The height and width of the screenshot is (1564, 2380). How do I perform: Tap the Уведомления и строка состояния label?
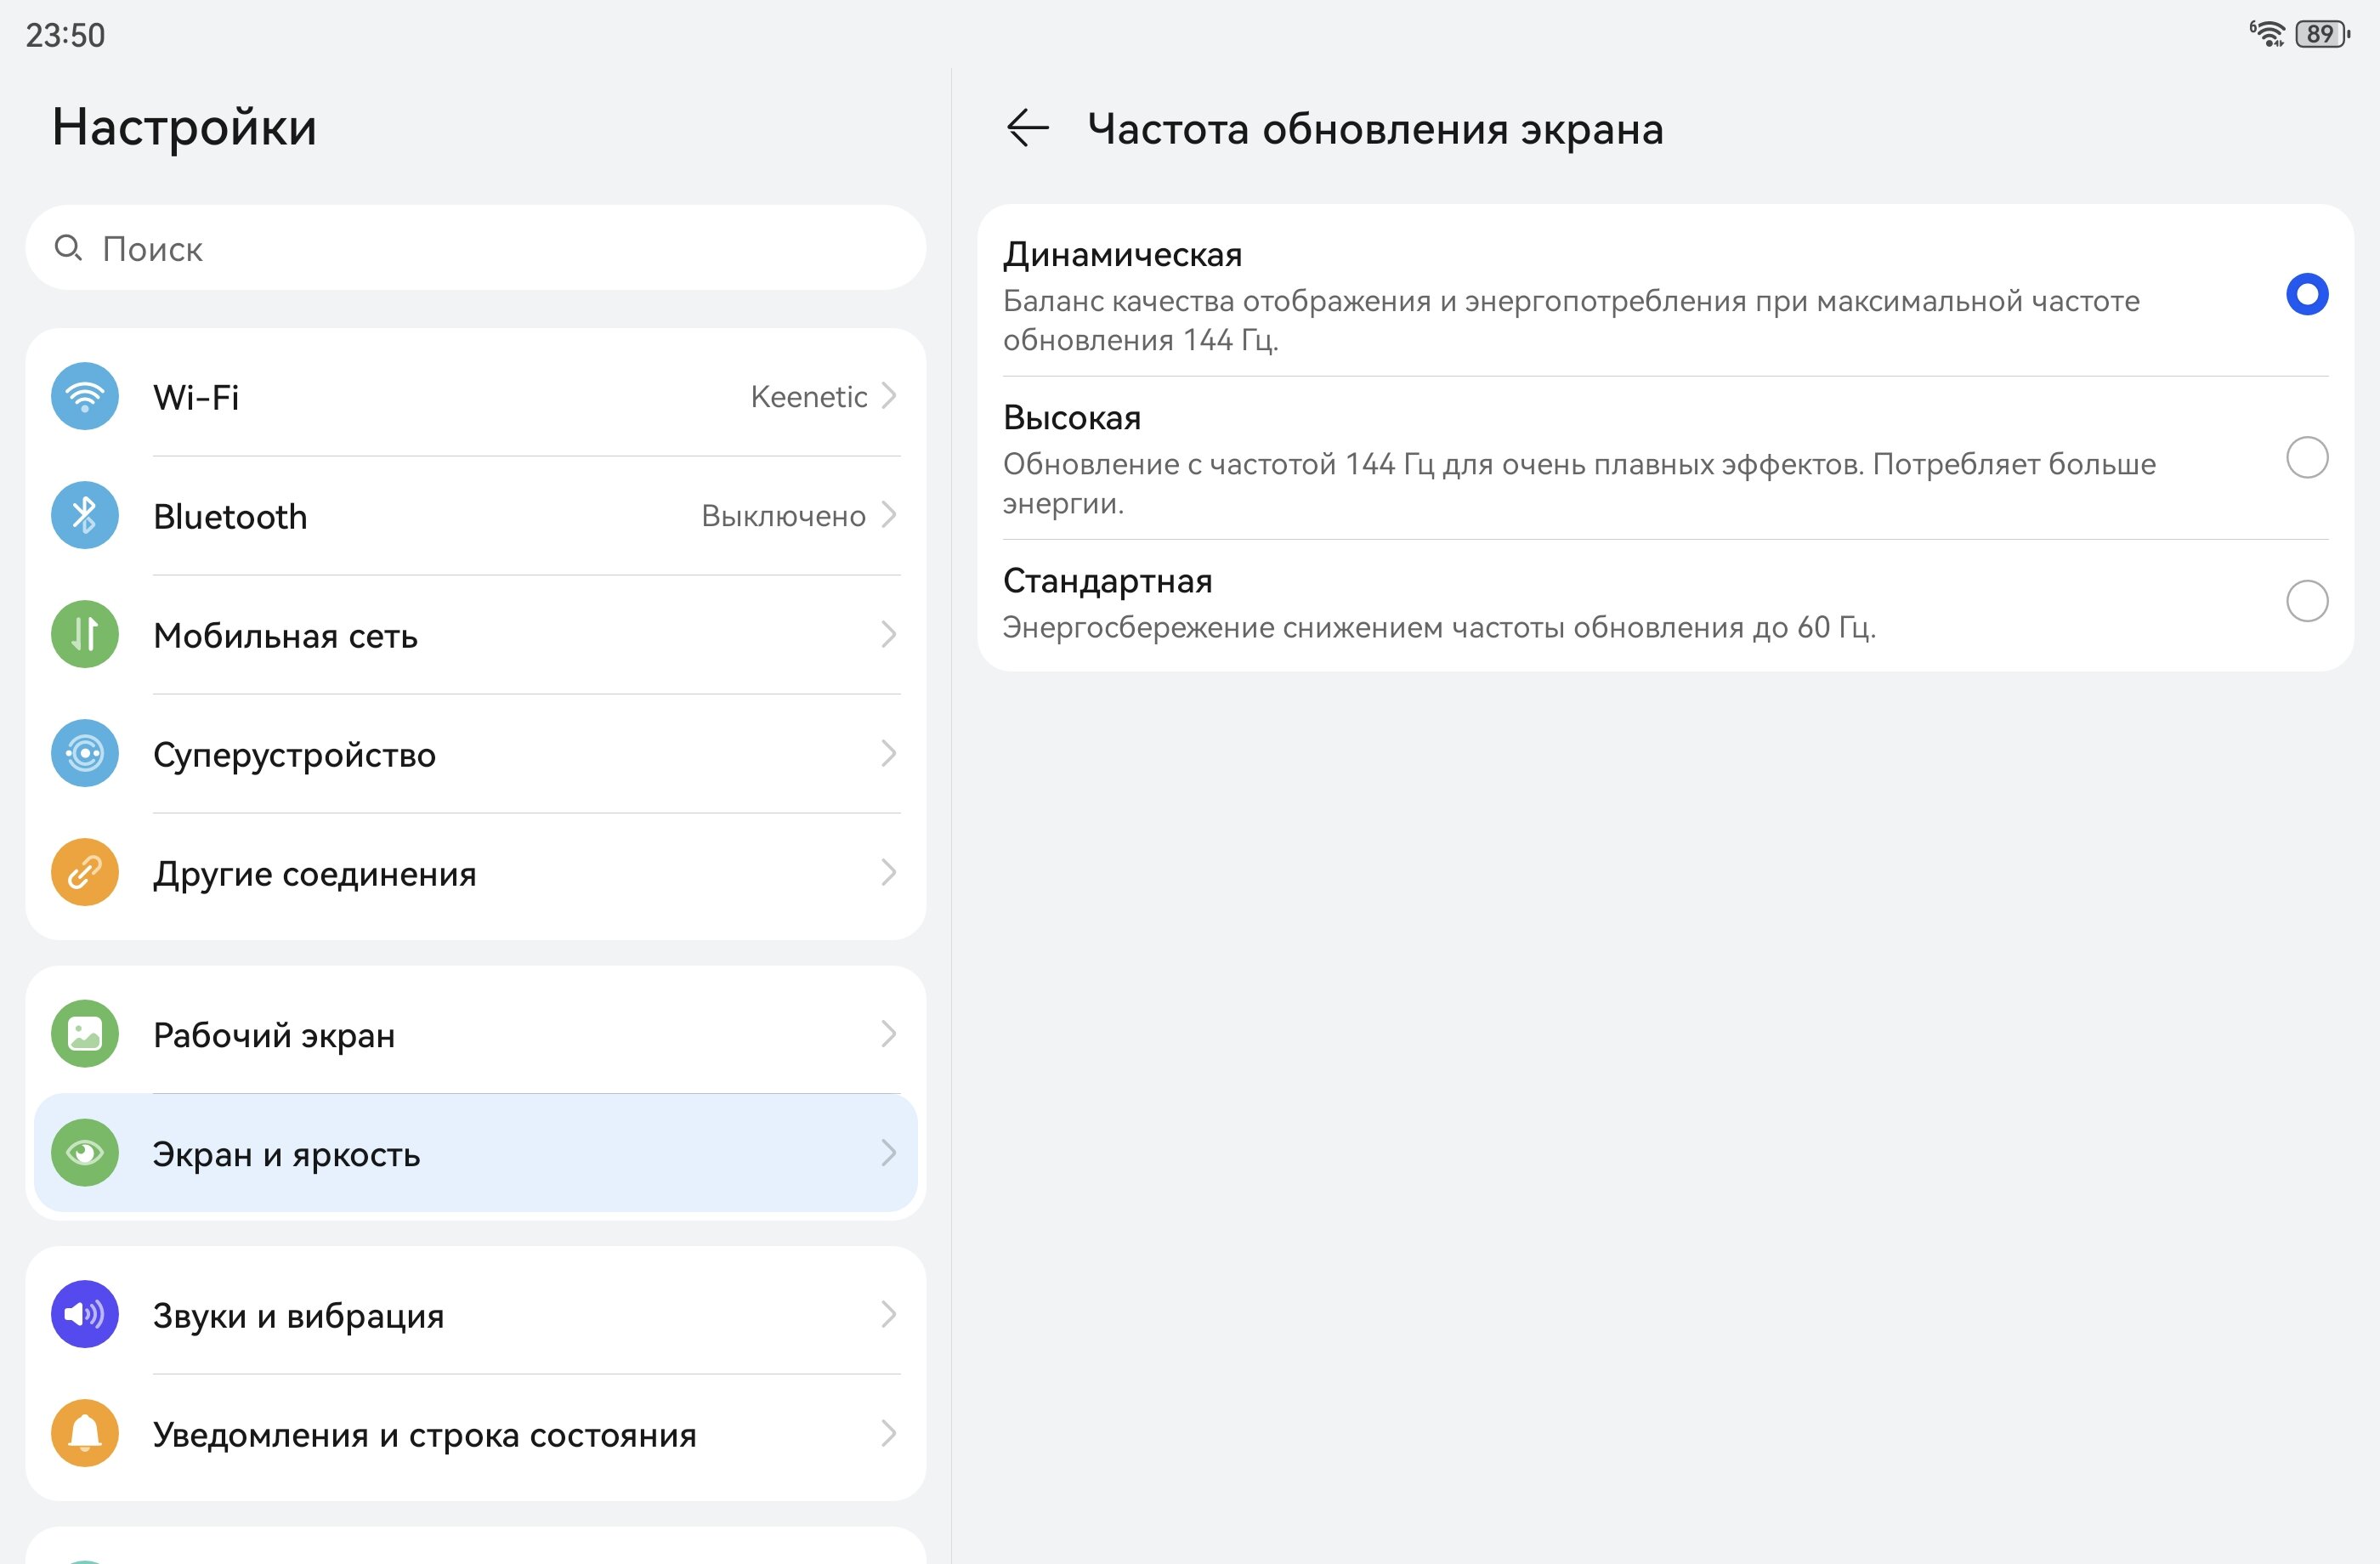424,1434
